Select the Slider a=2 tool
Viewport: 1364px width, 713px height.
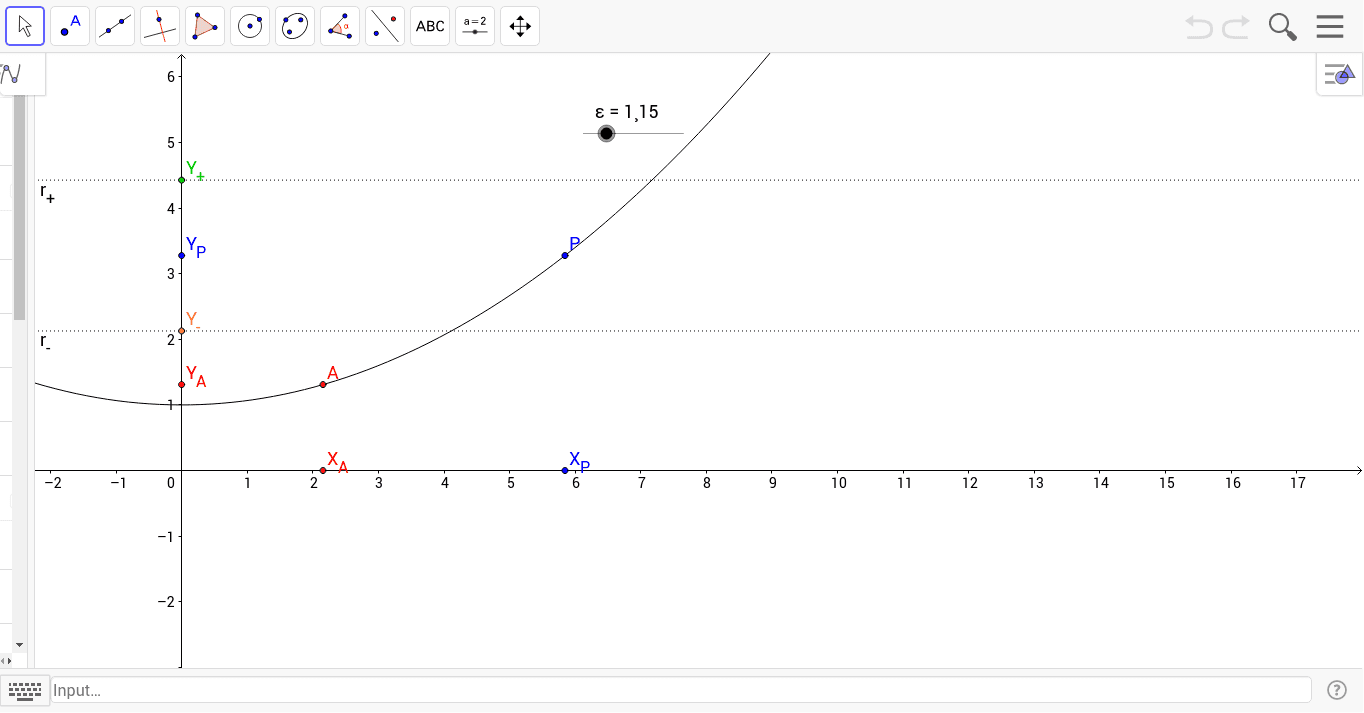(475, 26)
